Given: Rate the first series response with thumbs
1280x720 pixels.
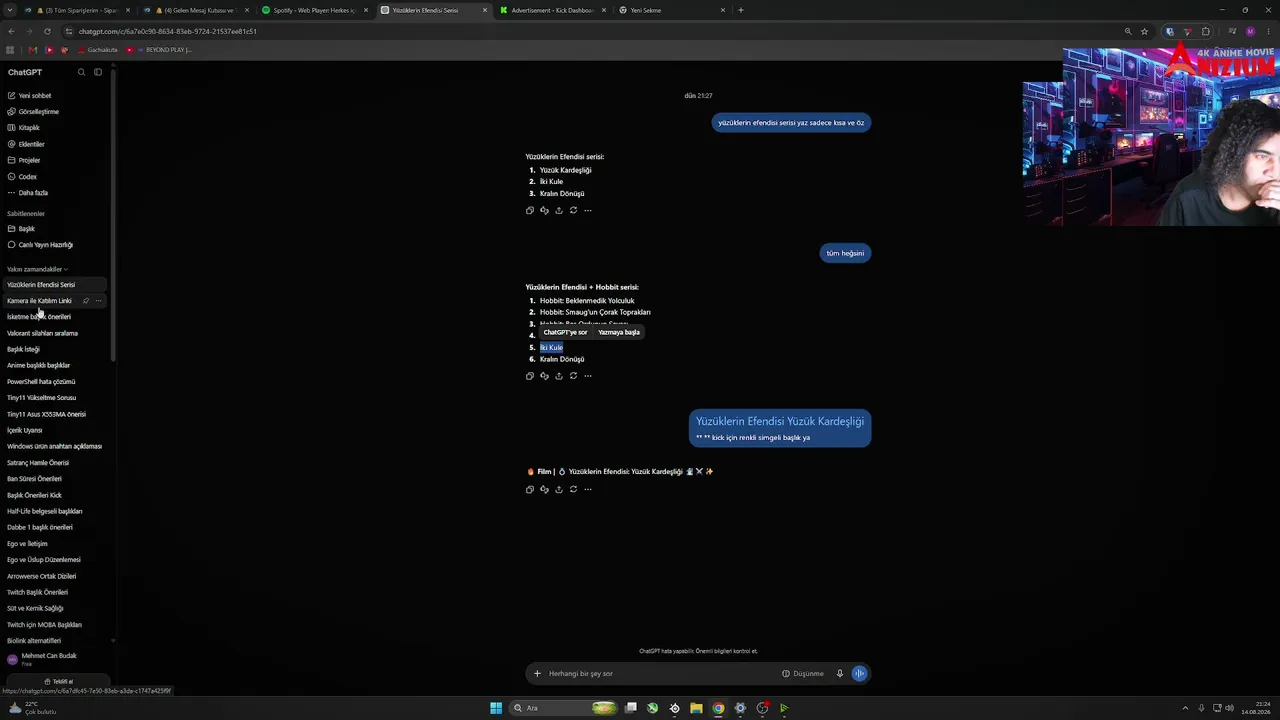Looking at the screenshot, I should (x=544, y=210).
